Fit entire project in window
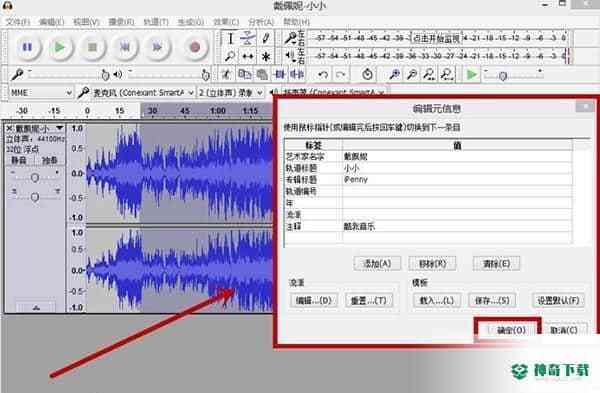Viewport: 600px width, 393px height. click(x=447, y=74)
